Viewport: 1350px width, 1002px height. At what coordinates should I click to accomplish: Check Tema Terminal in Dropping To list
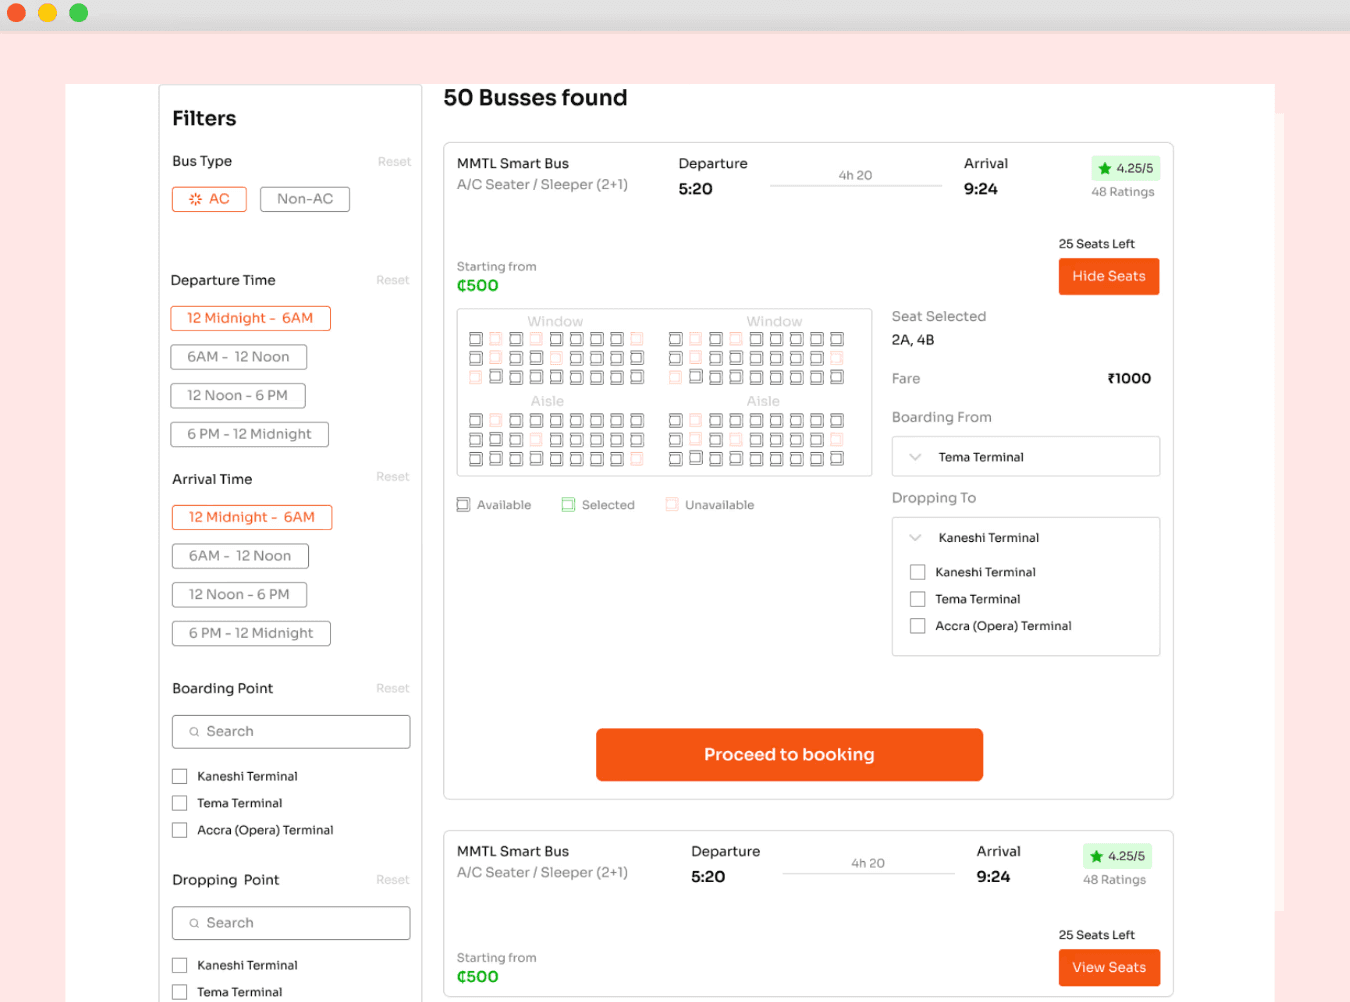(x=917, y=599)
